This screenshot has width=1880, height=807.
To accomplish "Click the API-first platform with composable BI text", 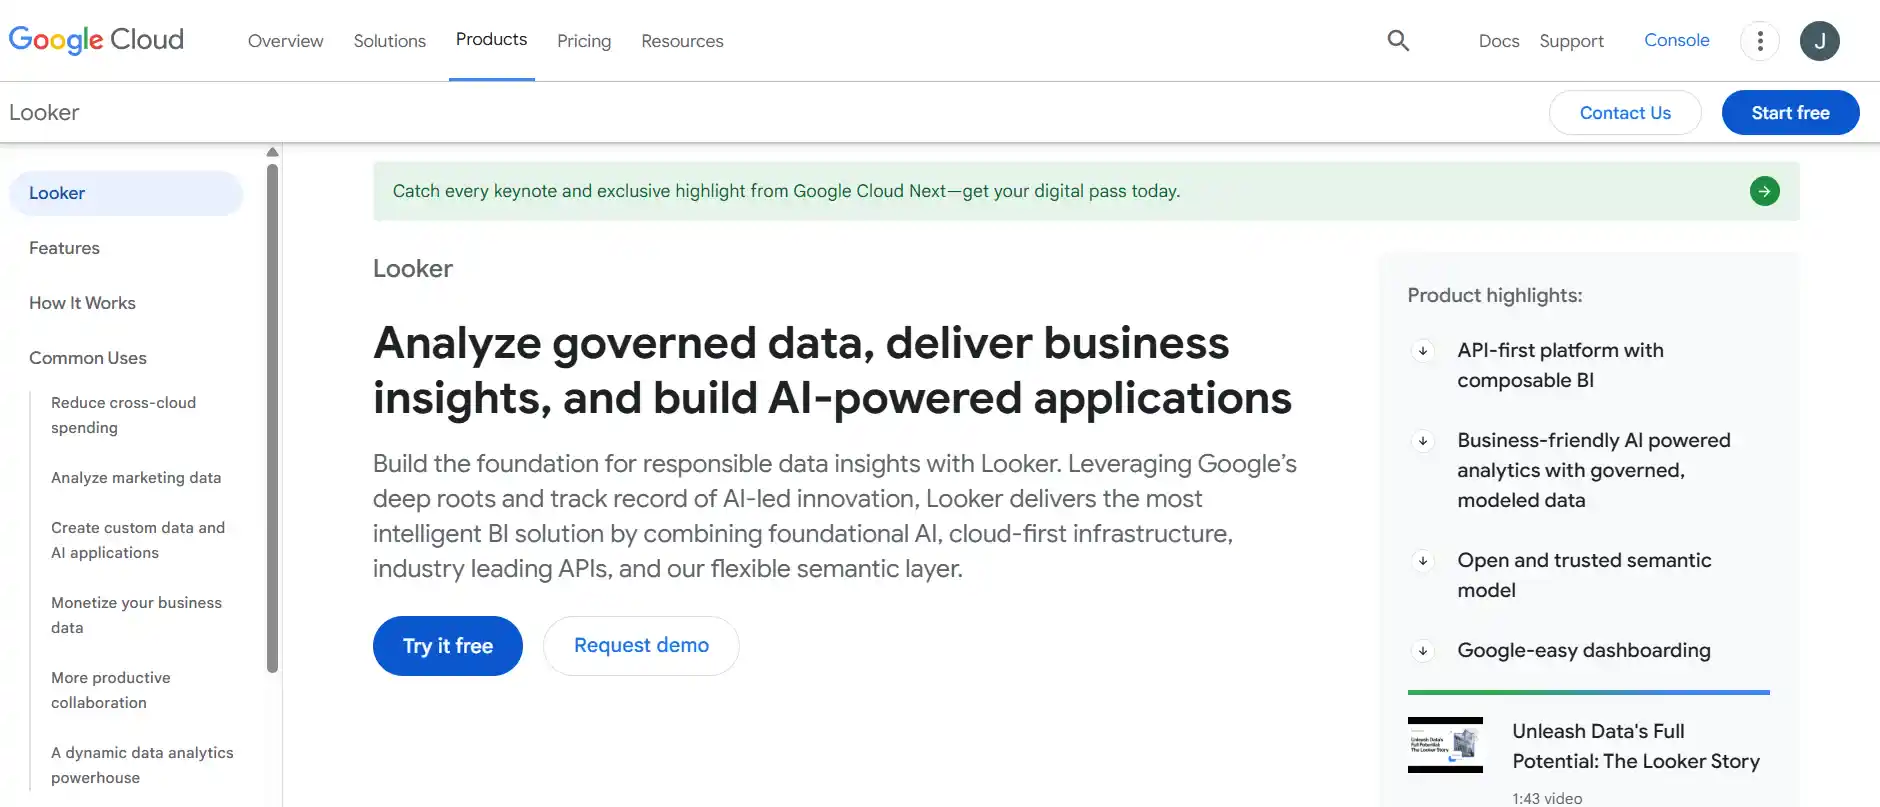I will click(x=1560, y=365).
